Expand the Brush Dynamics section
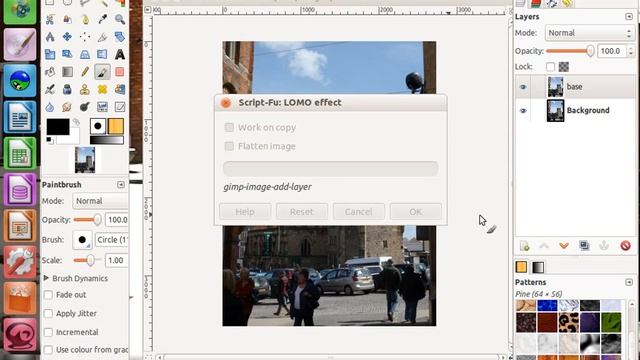The width and height of the screenshot is (640, 360). pyautogui.click(x=46, y=278)
